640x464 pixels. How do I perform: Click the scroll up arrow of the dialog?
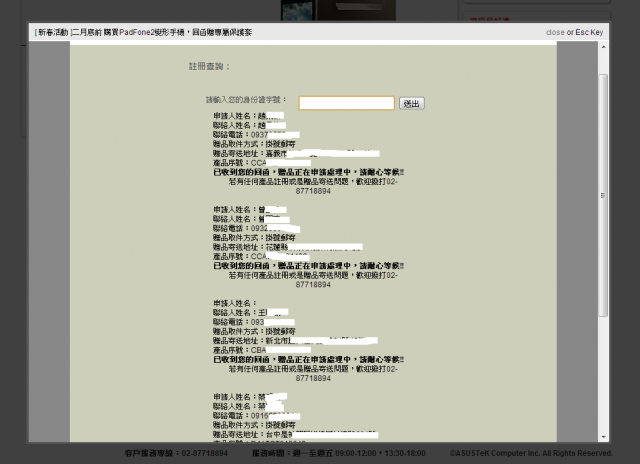coord(603,47)
